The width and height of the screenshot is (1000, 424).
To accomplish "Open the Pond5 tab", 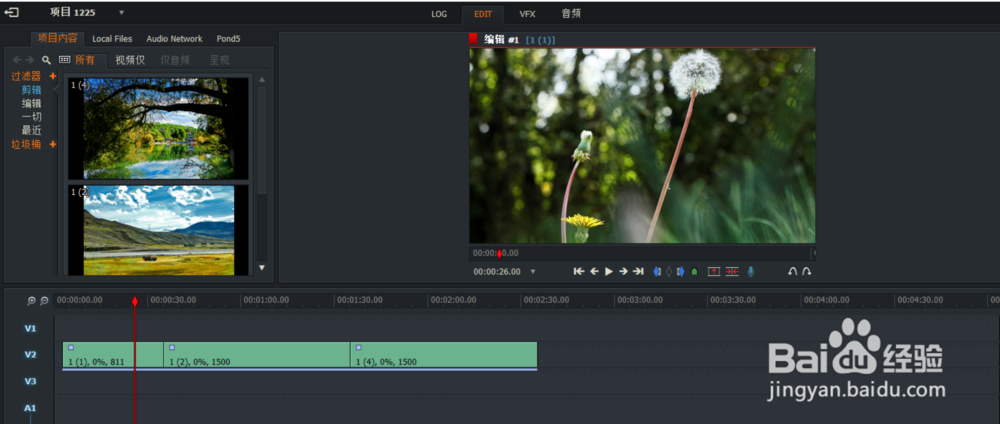I will point(228,39).
